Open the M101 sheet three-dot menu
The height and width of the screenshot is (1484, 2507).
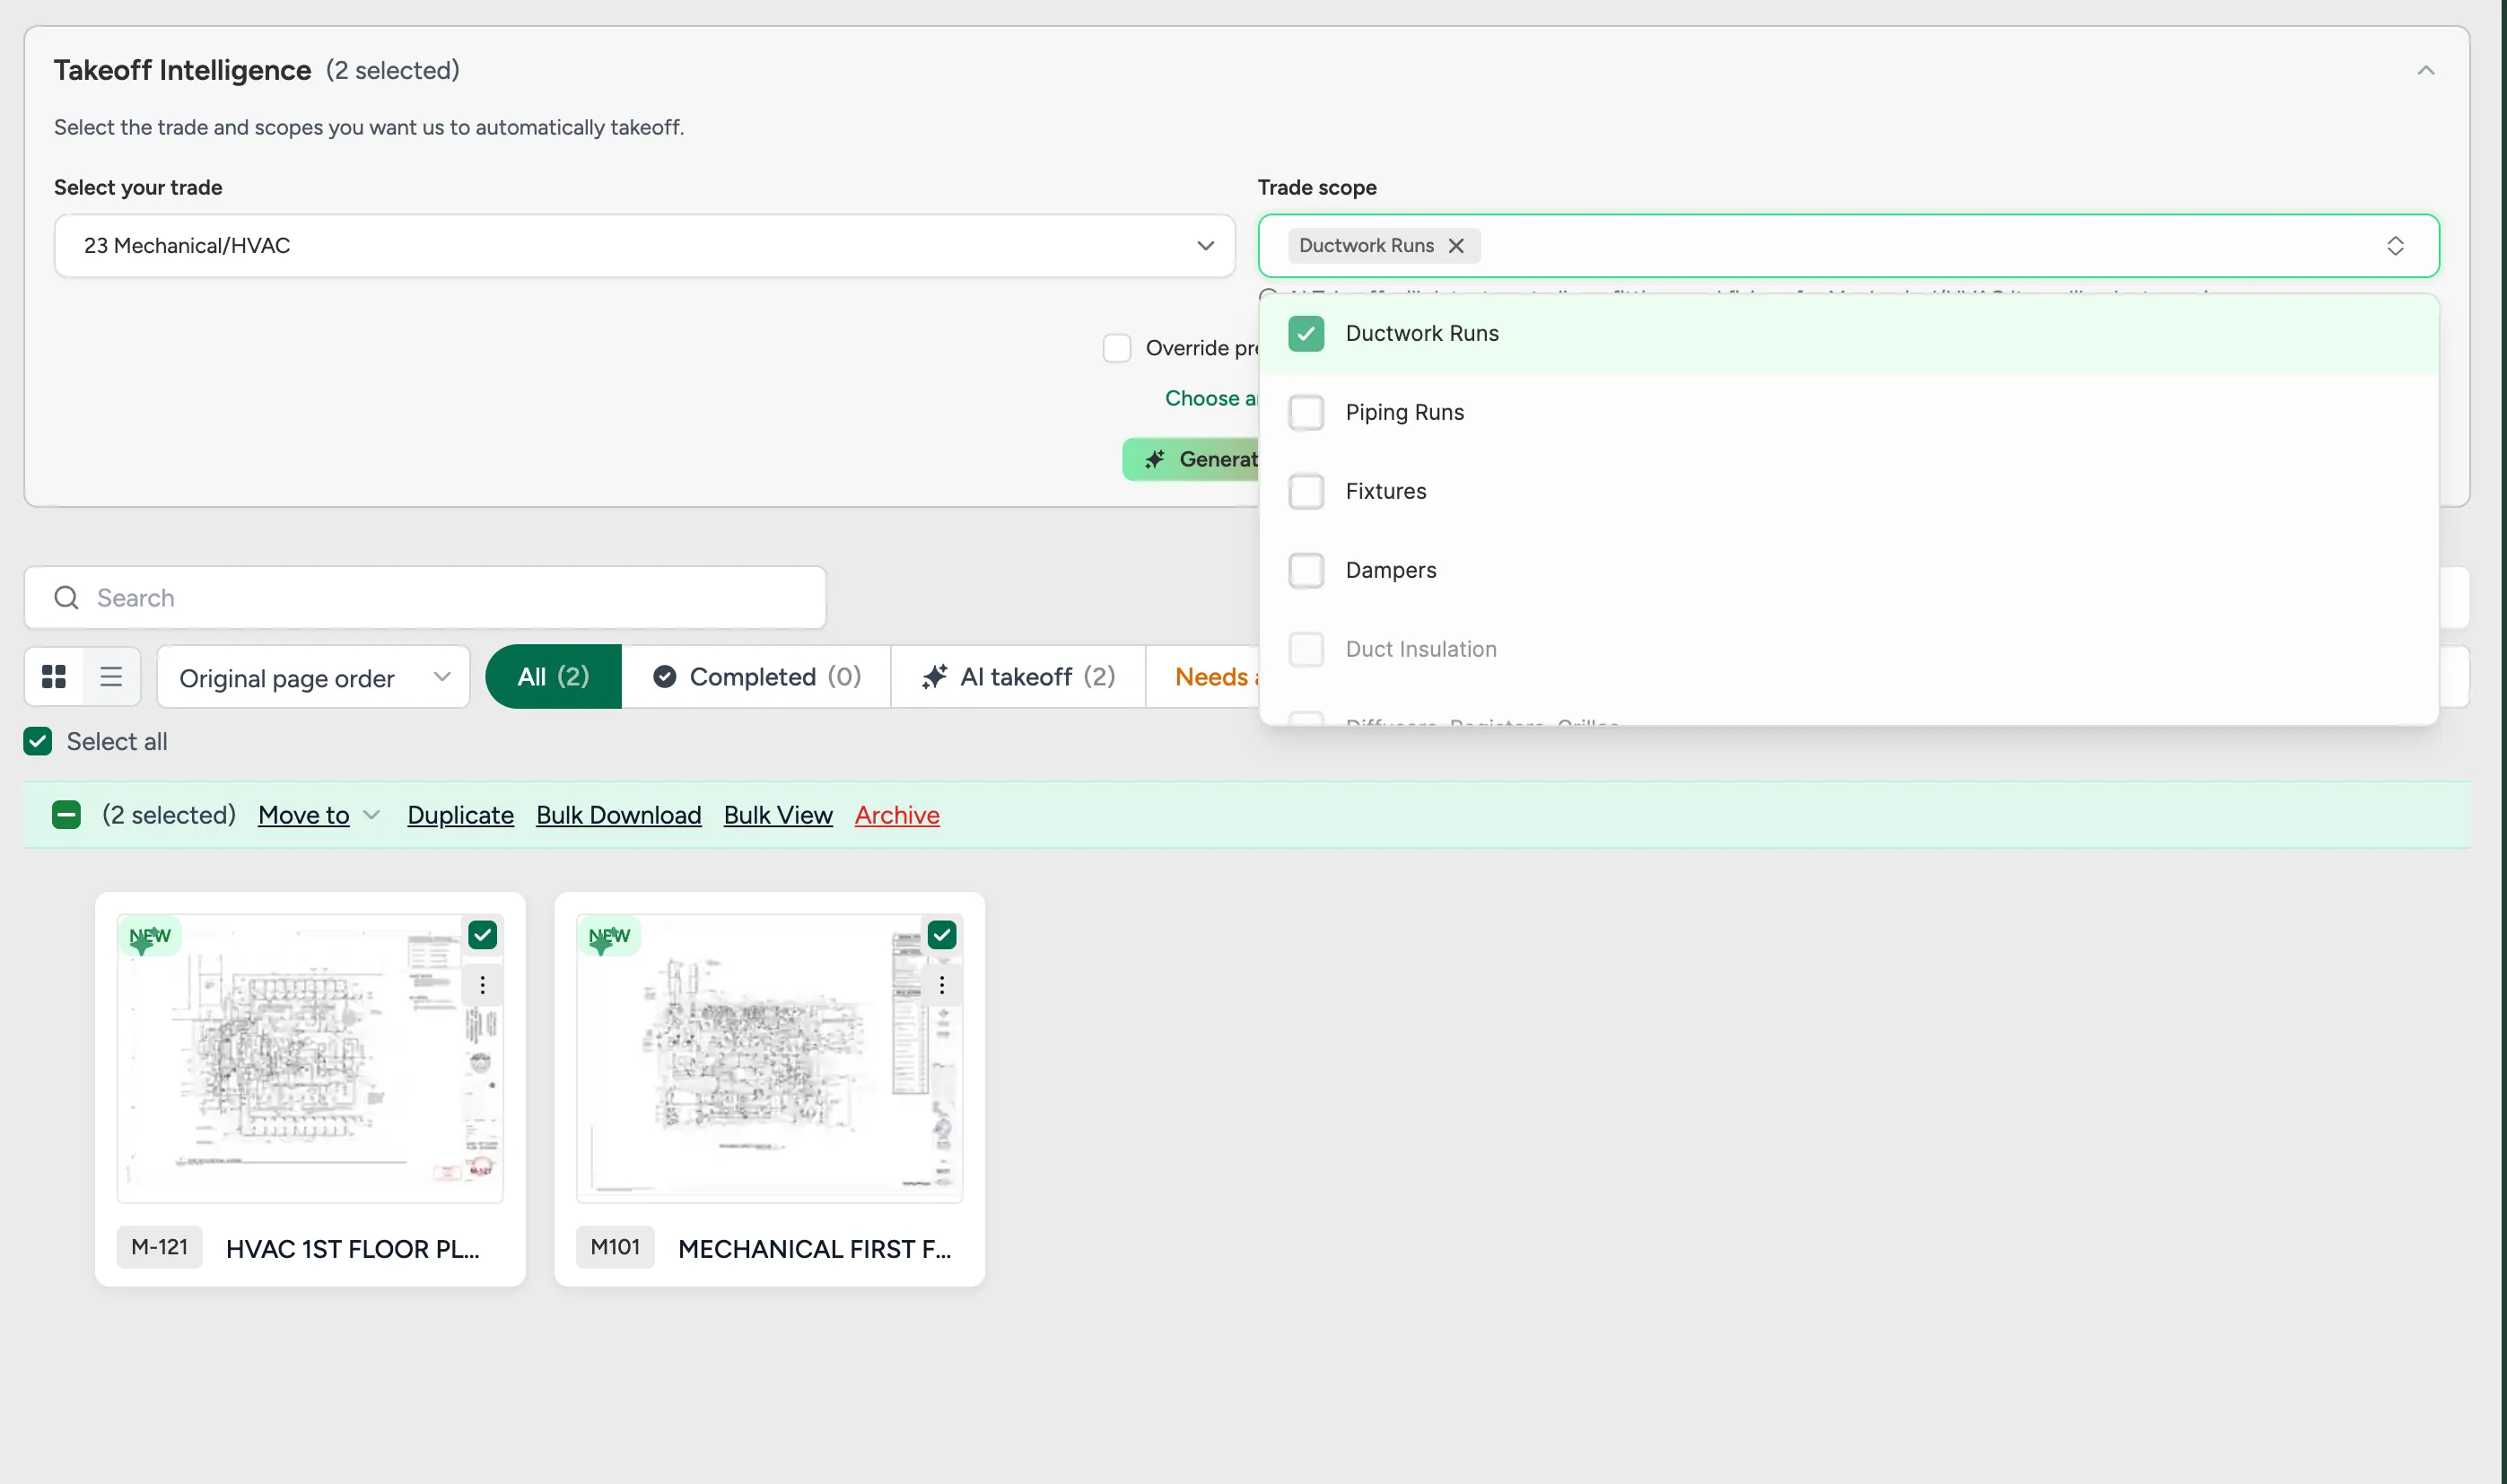point(942,985)
